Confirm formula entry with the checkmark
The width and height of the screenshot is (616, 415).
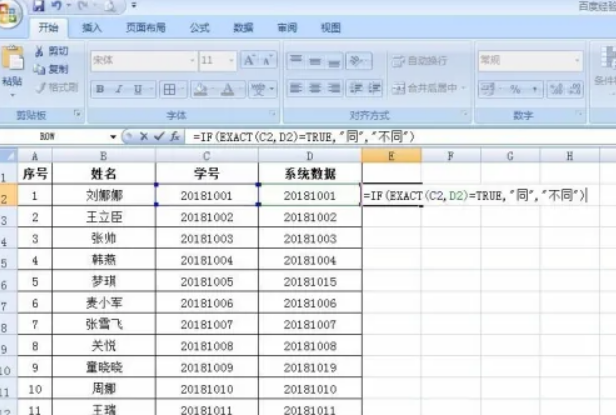[159, 137]
